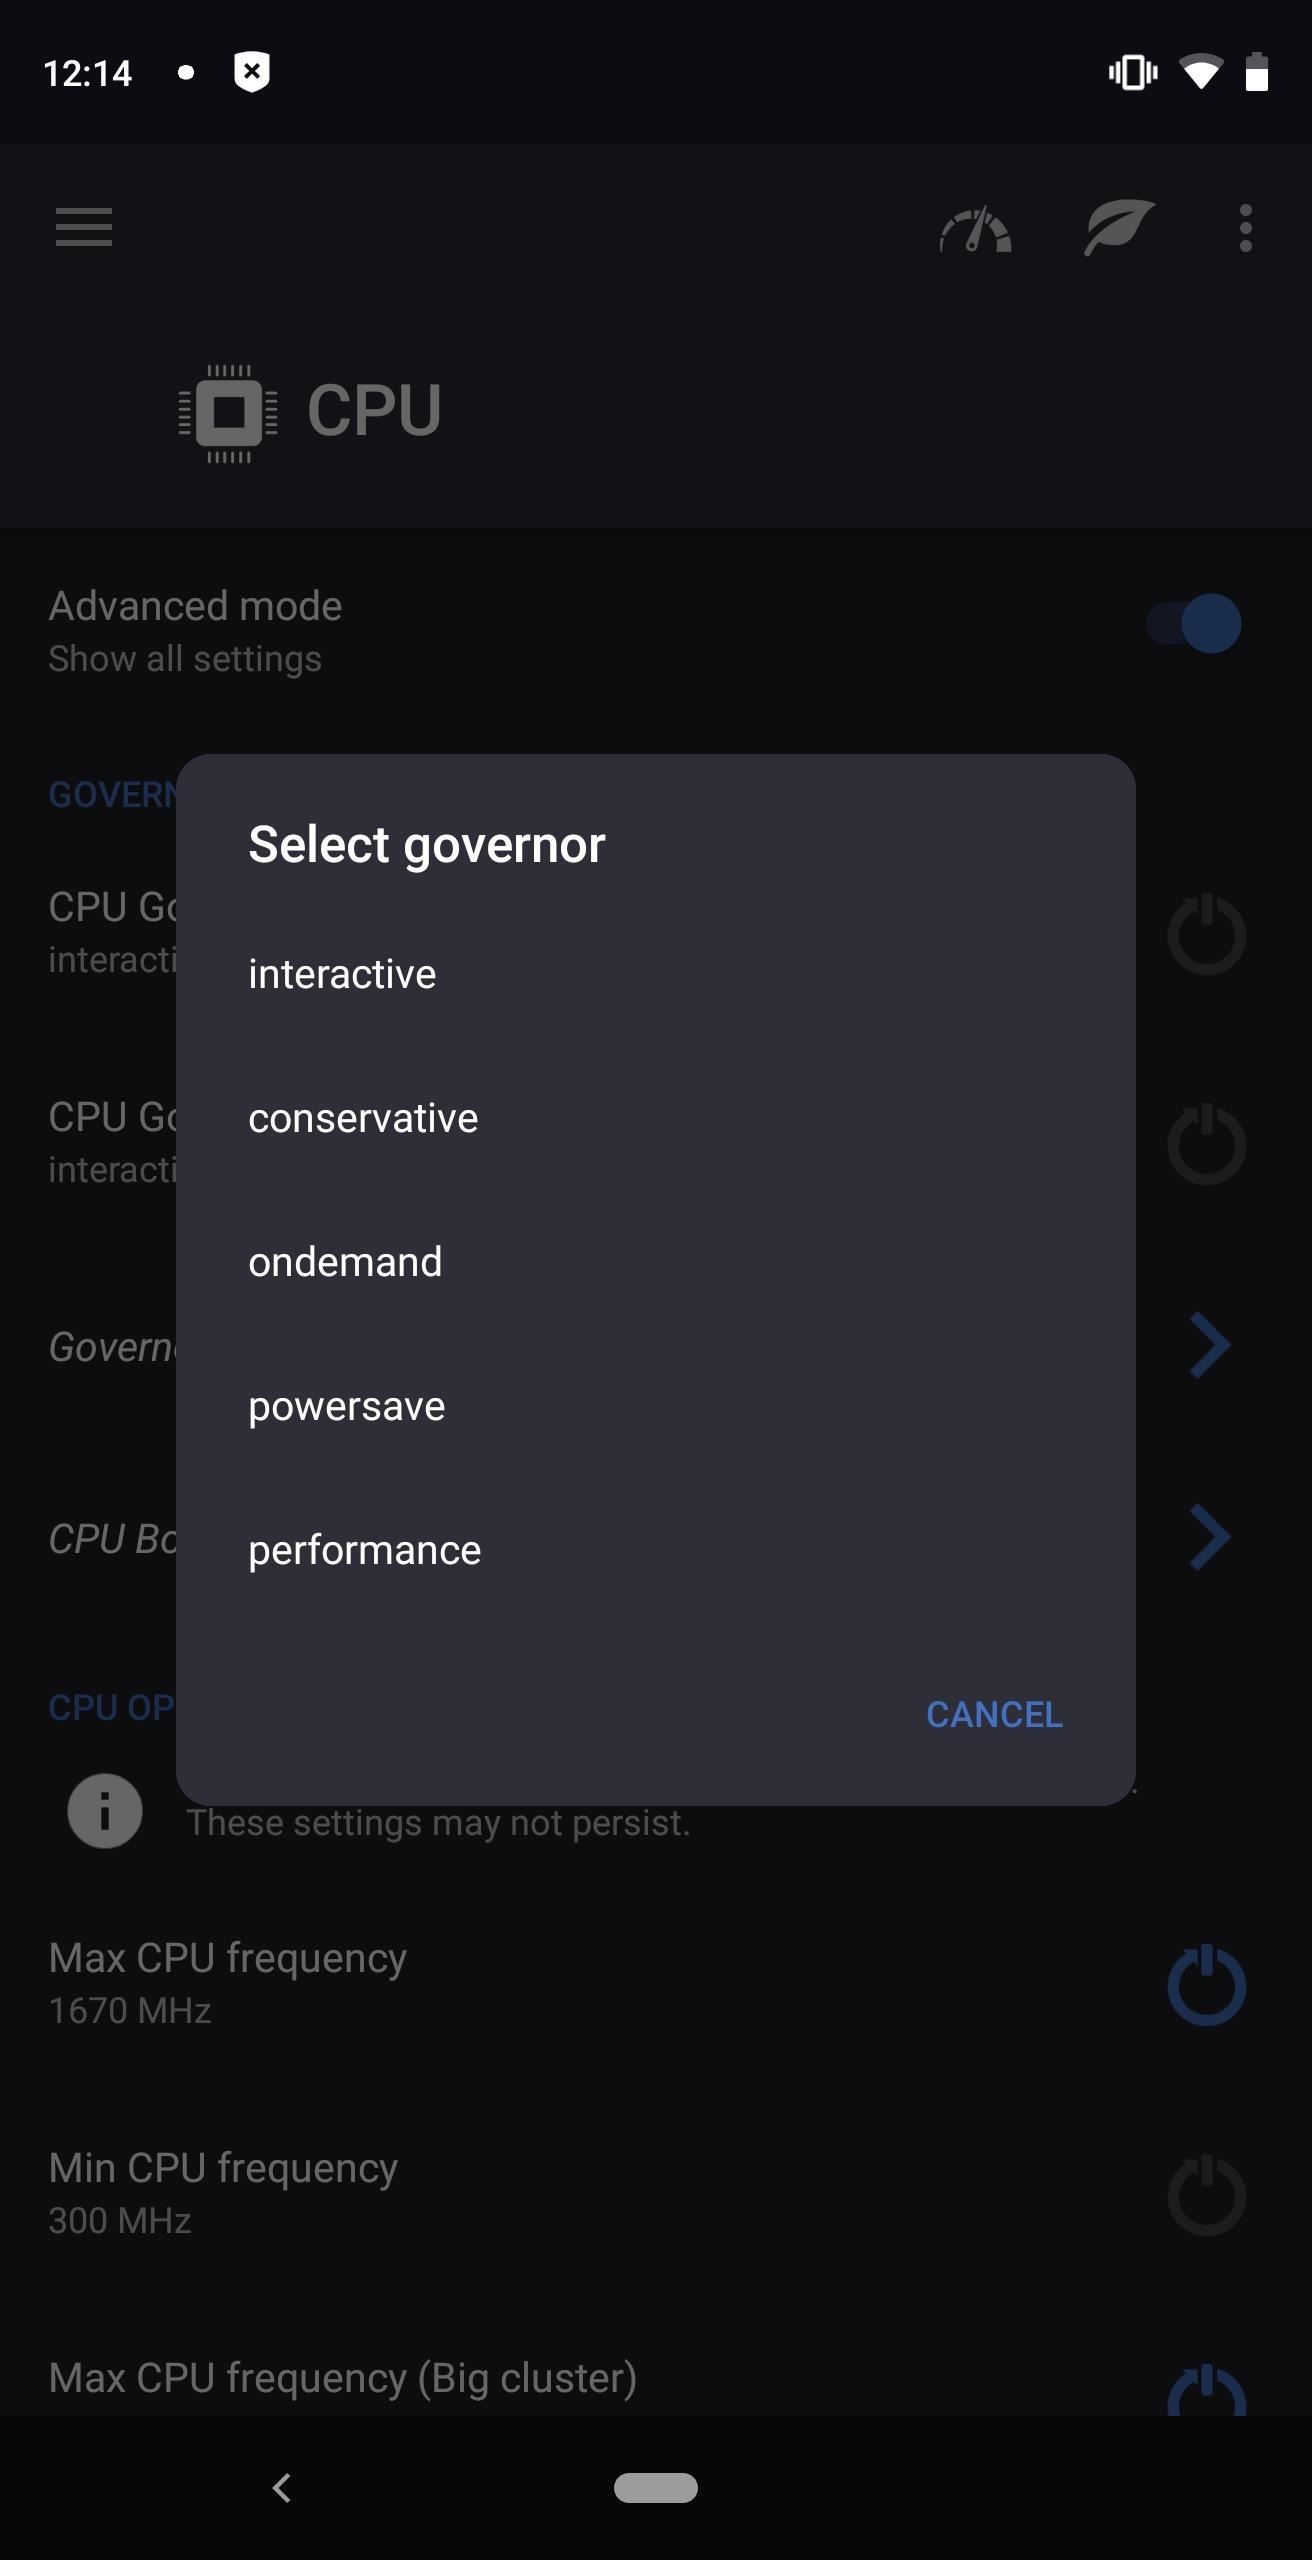Choose the ondemand governor

[x=655, y=1262]
